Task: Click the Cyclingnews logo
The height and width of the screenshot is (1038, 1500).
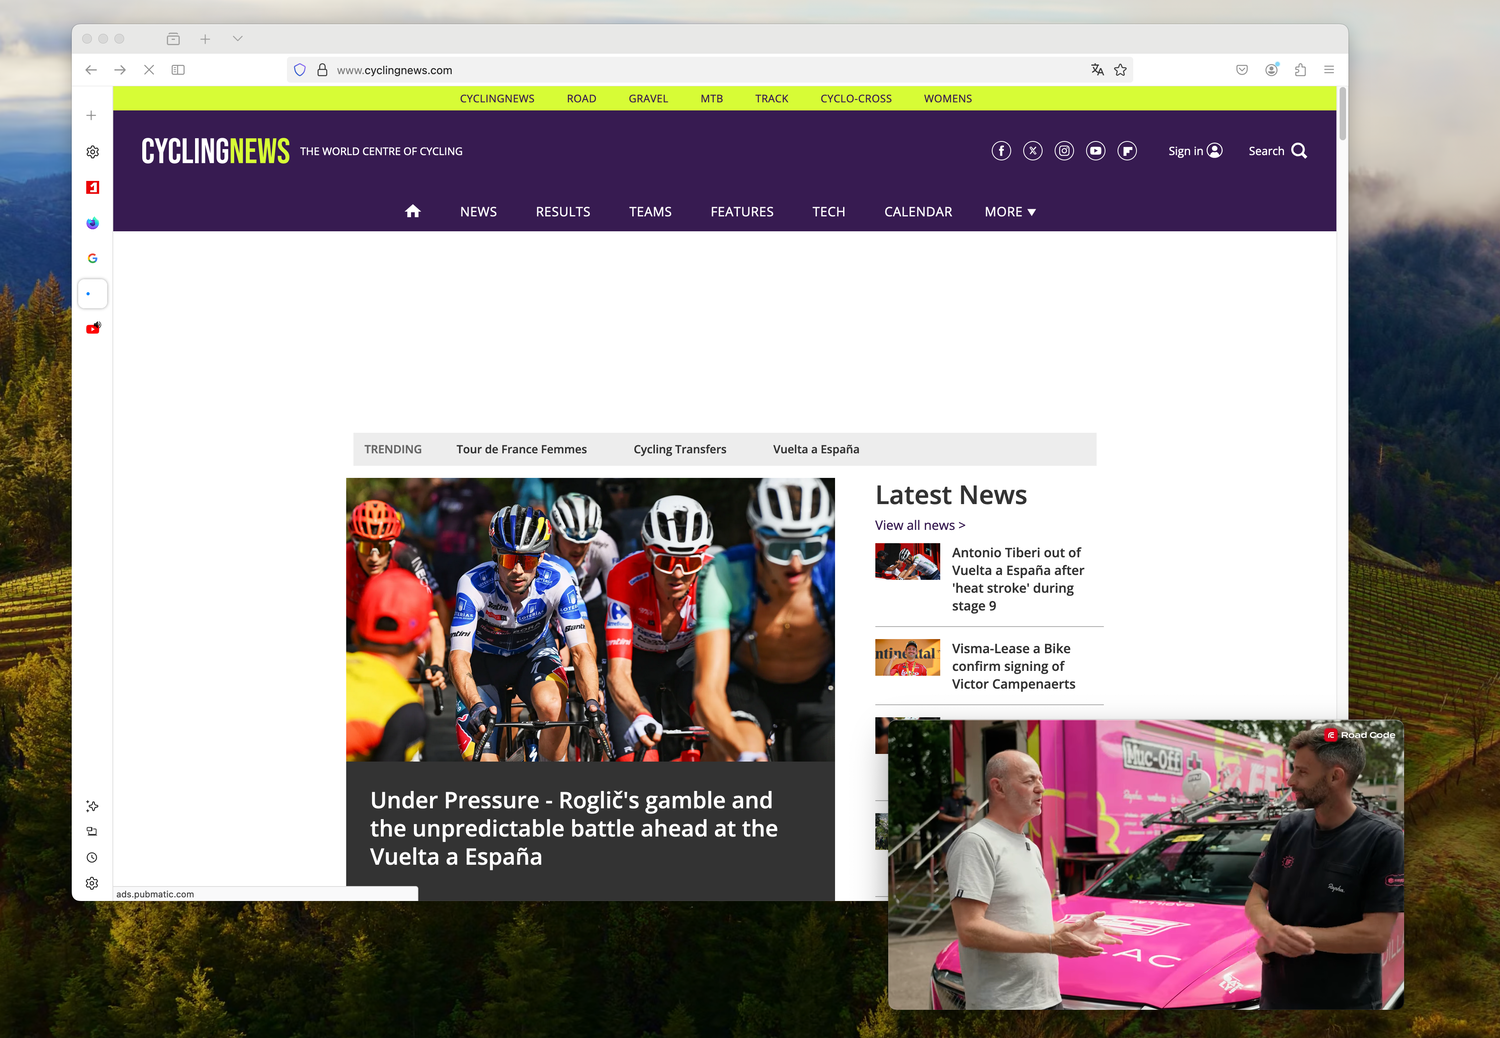Action: [x=215, y=151]
